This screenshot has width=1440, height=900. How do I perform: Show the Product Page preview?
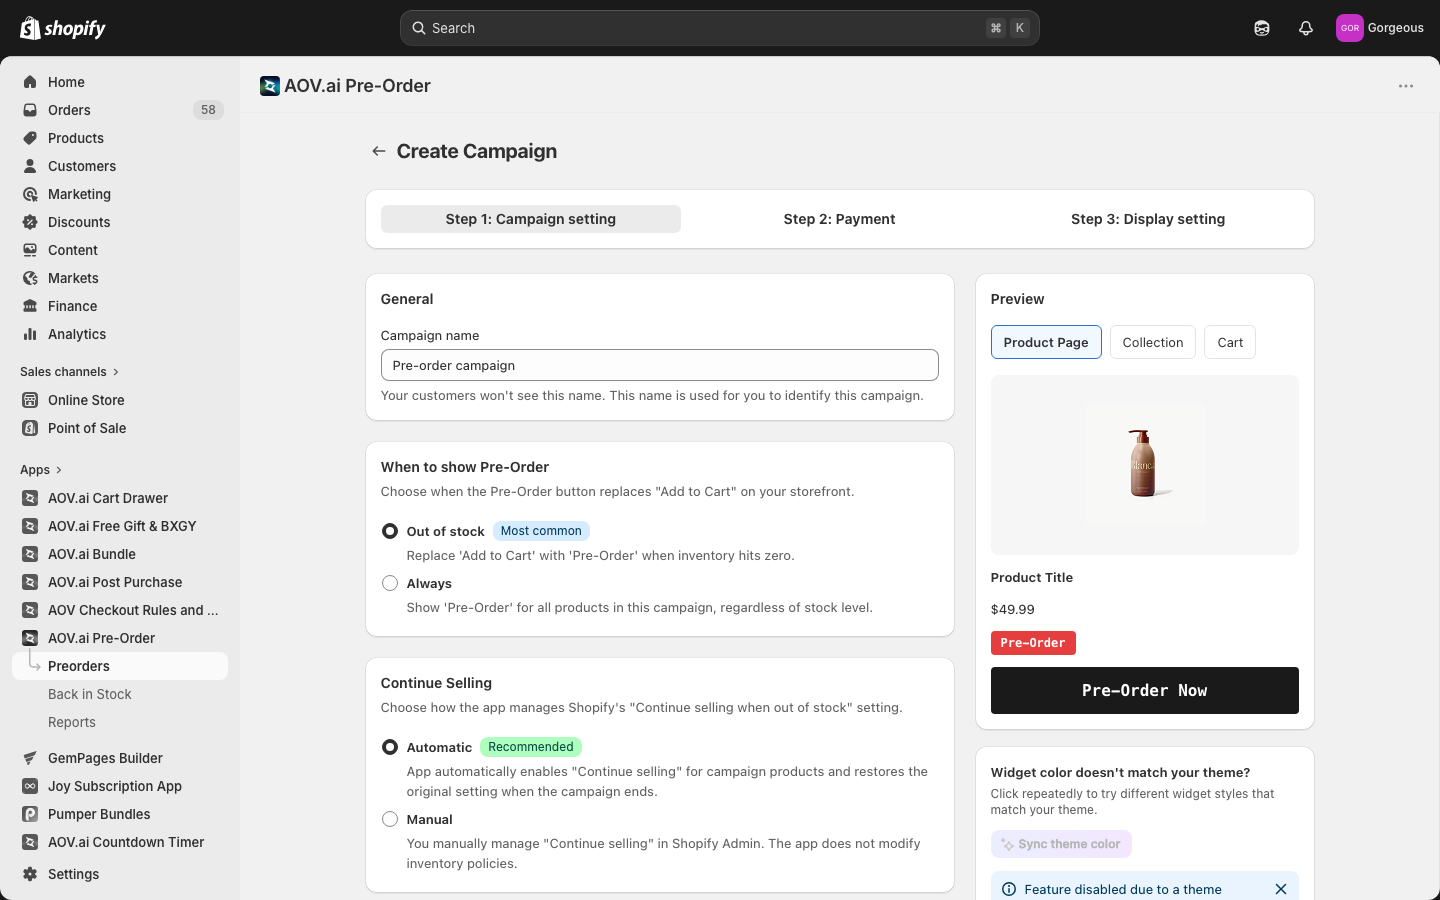coord(1046,342)
